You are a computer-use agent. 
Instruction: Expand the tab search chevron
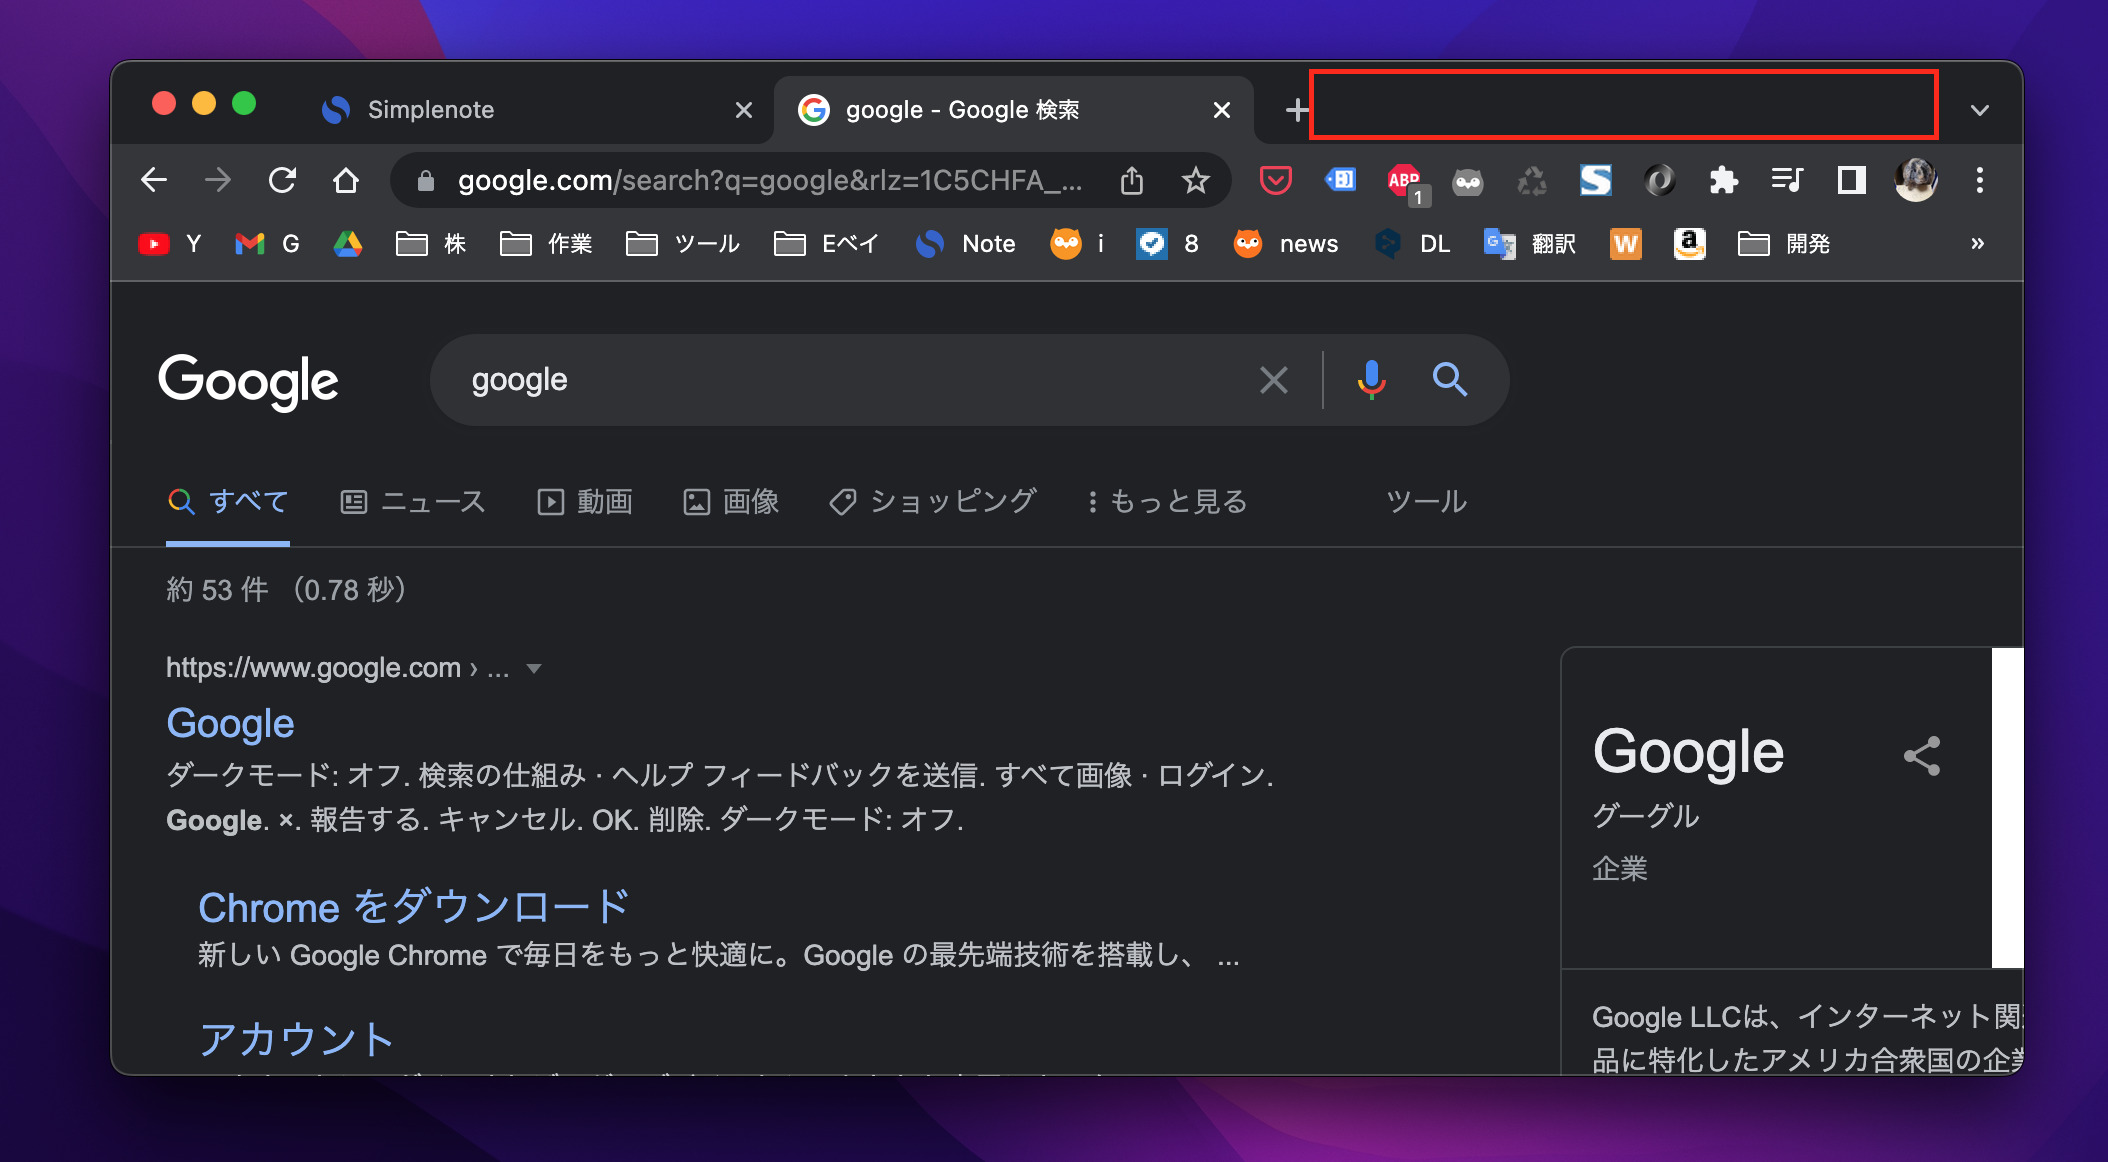click(x=1979, y=110)
